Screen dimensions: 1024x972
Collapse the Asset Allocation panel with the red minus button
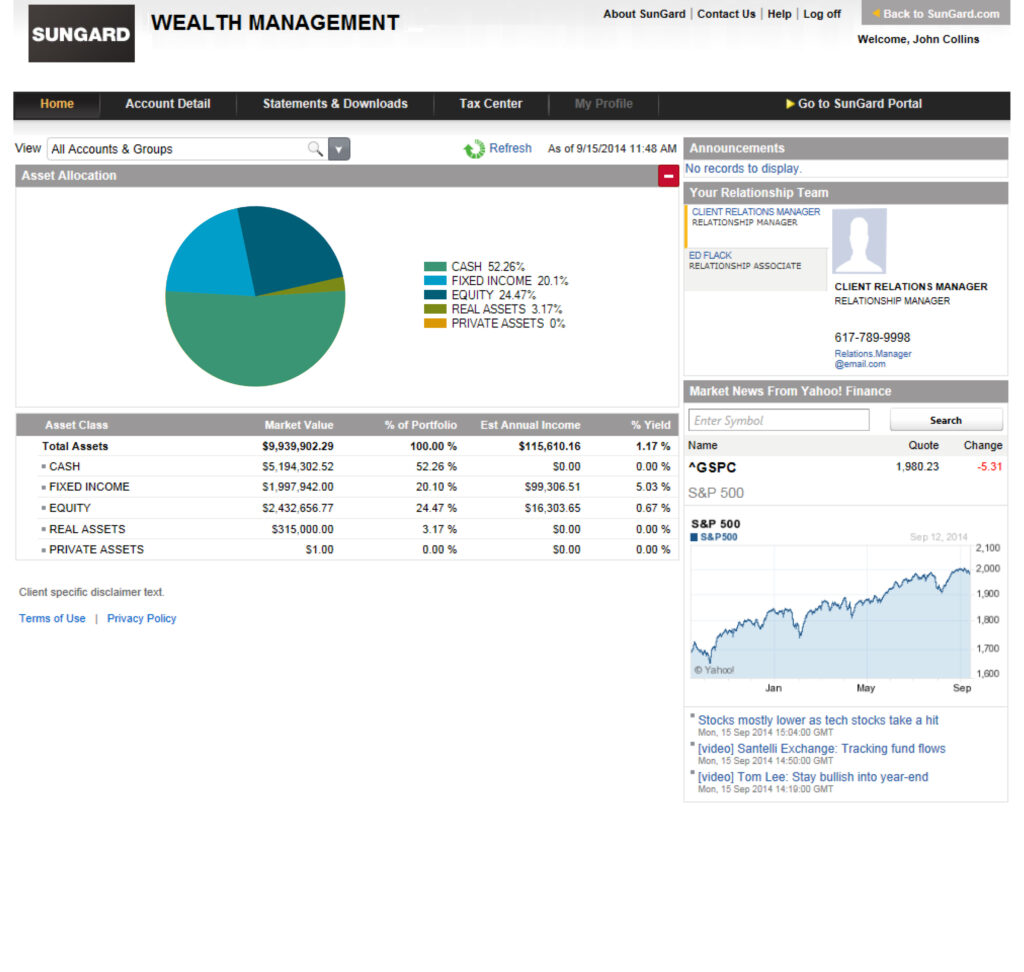(x=668, y=176)
